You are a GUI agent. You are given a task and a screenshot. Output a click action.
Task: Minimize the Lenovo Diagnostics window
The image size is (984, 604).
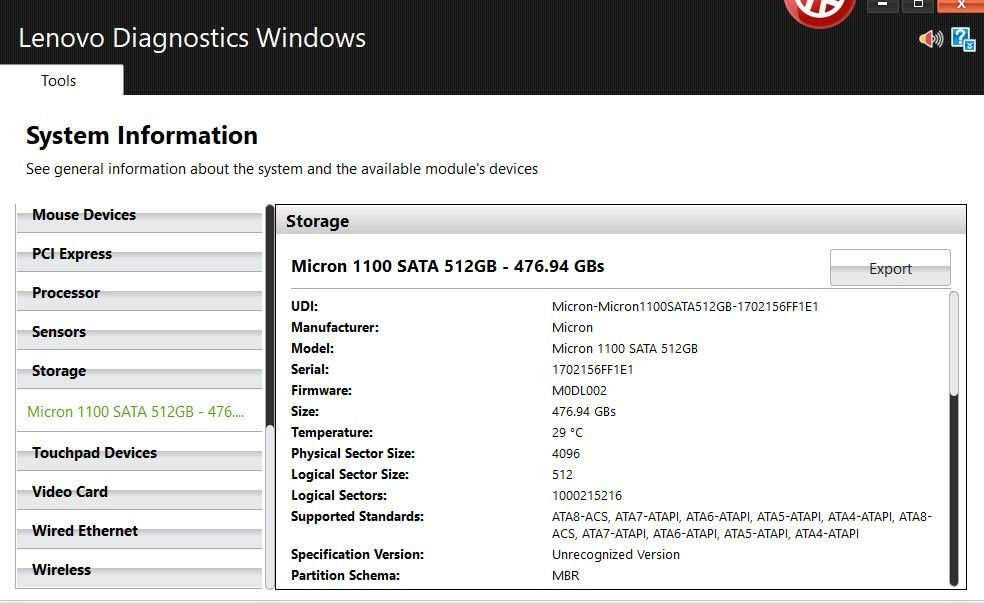882,6
